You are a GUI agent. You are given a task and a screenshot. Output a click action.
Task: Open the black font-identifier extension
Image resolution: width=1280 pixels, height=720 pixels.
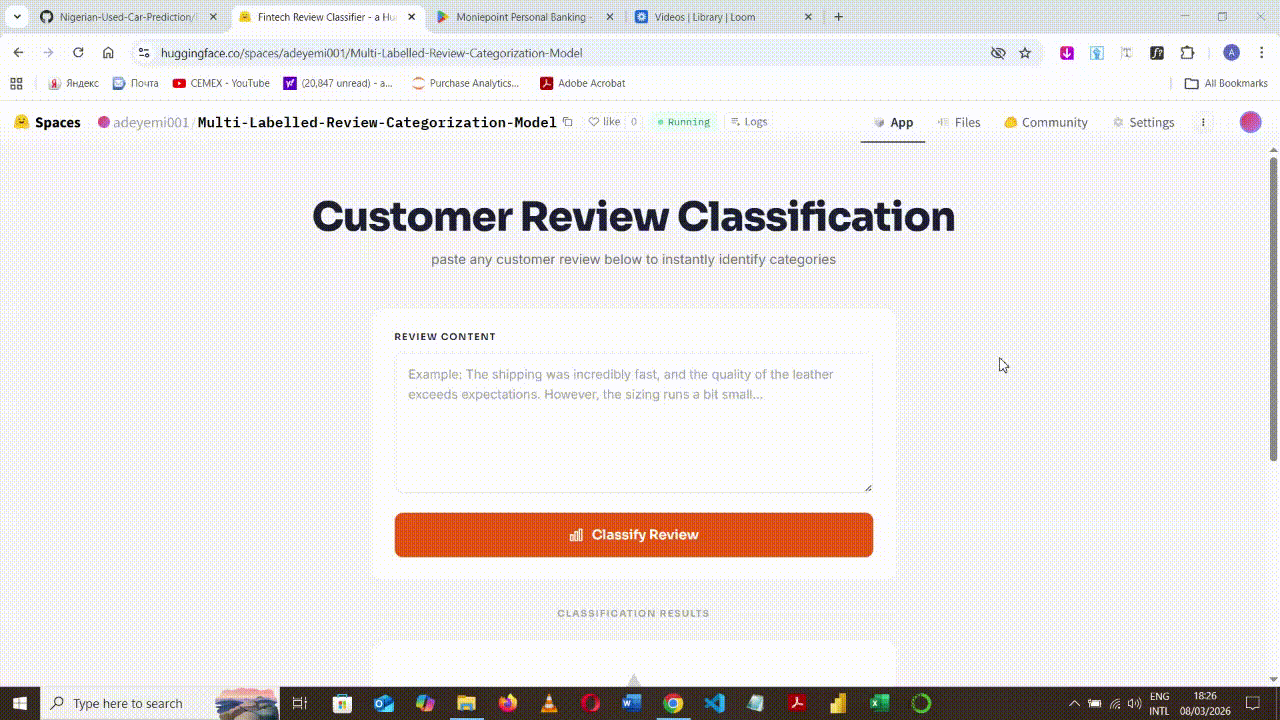[1157, 53]
